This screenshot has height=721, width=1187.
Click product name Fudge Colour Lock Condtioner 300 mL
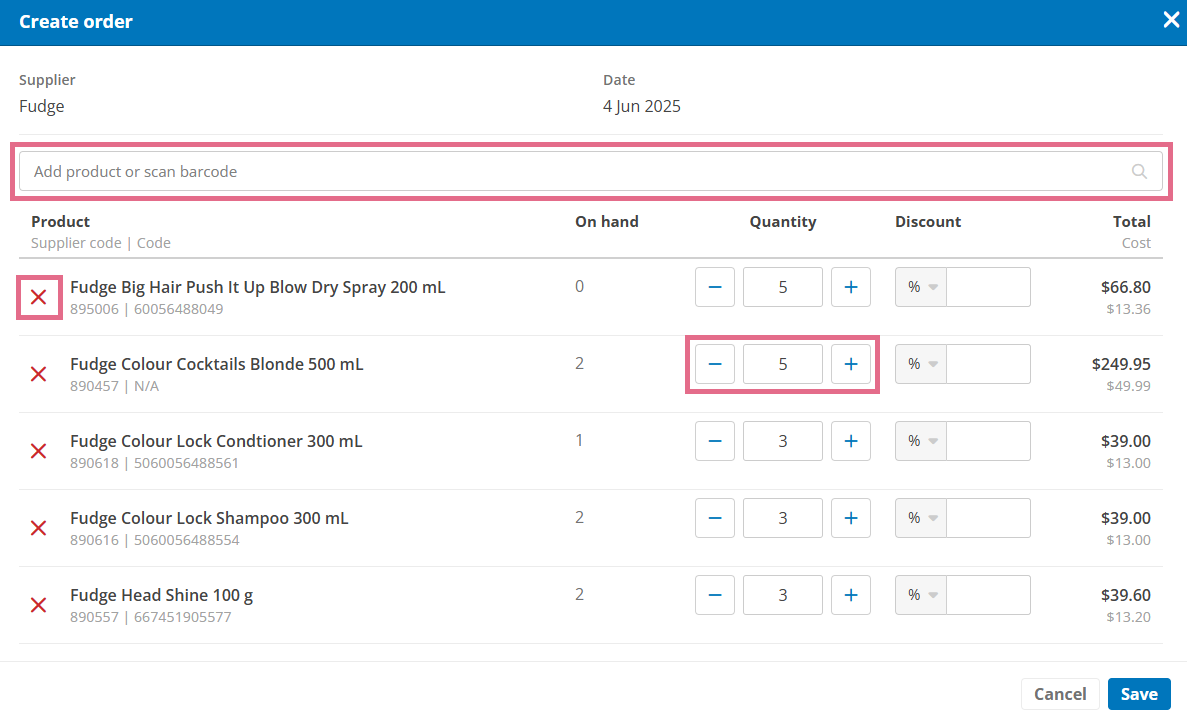(216, 441)
